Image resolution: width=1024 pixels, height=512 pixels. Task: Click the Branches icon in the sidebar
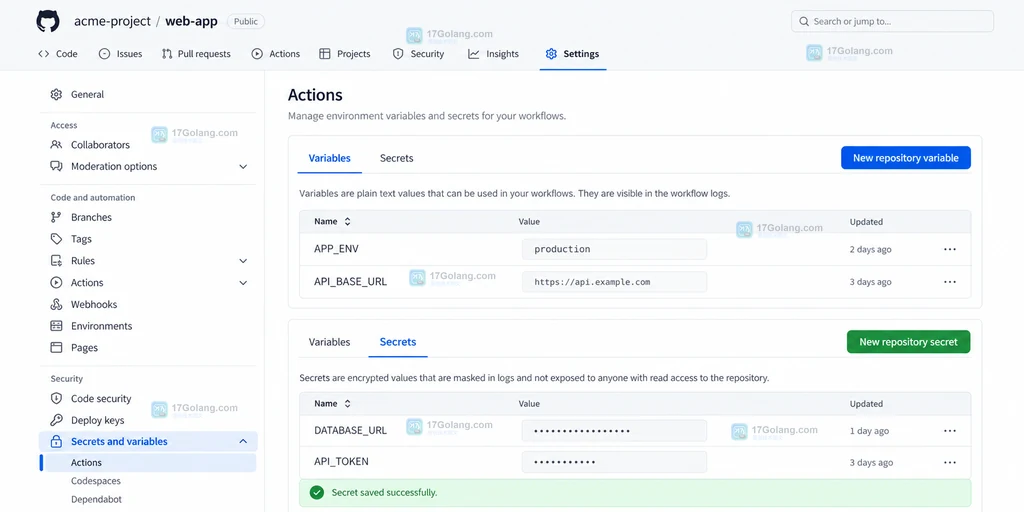(x=56, y=217)
